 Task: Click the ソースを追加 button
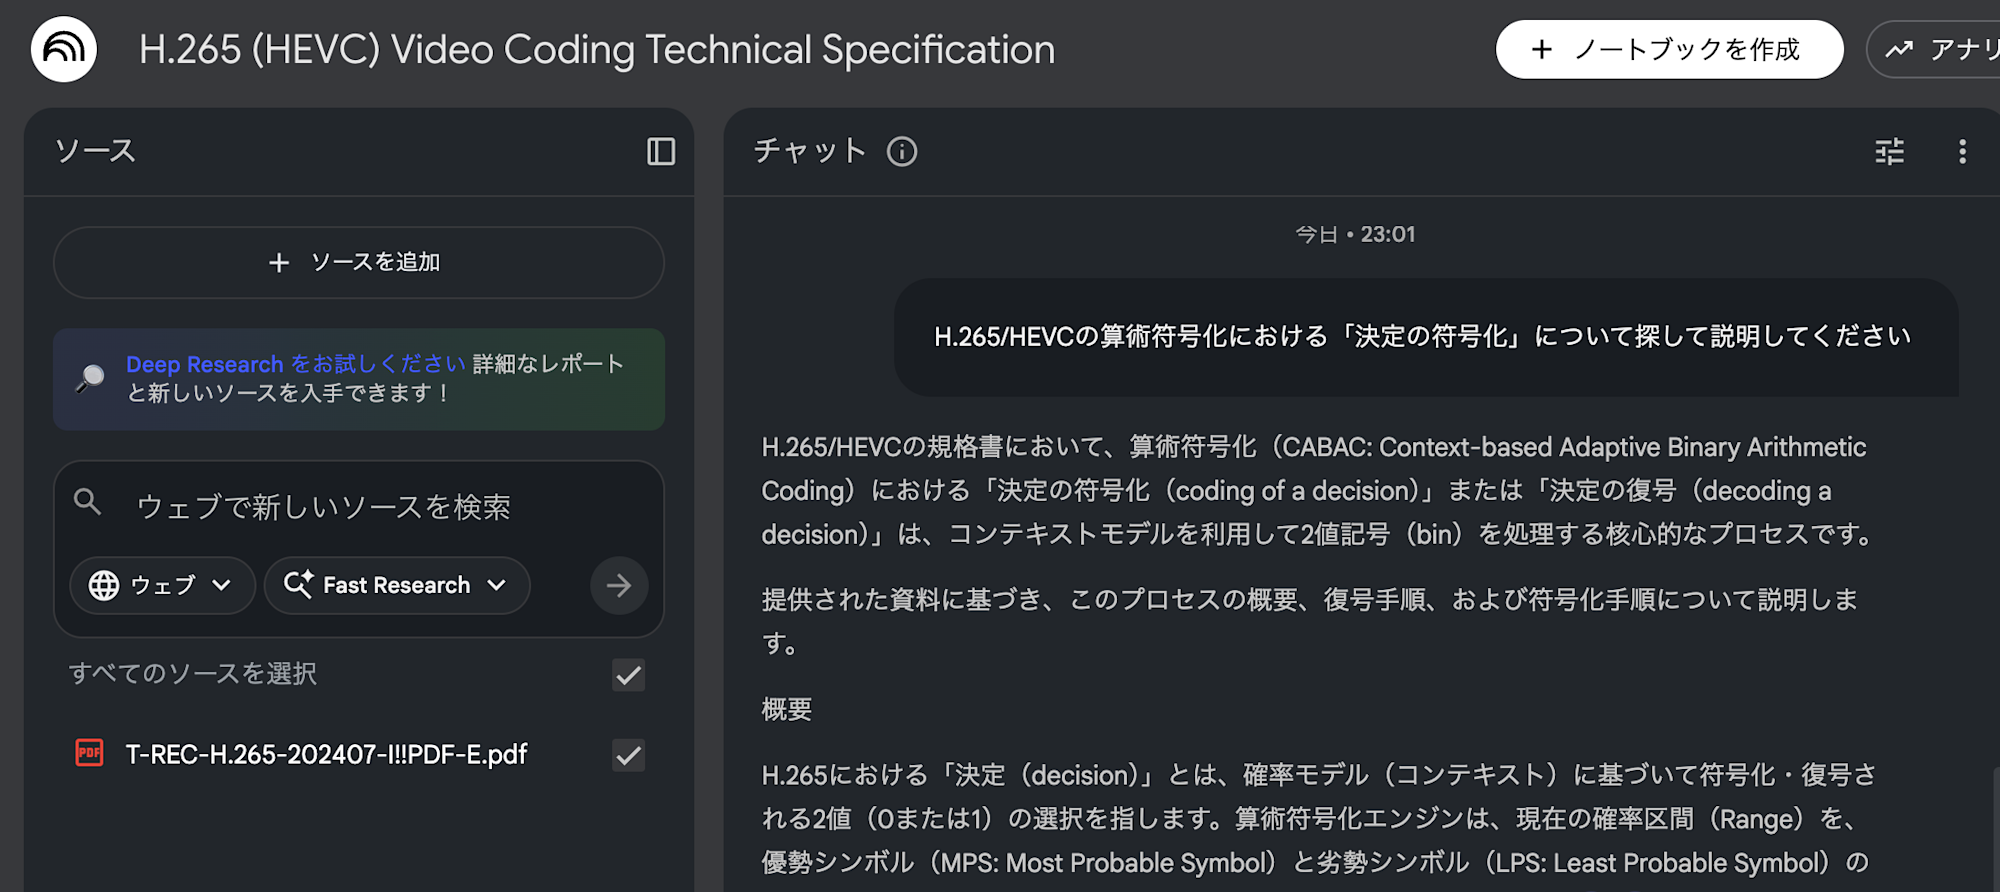click(358, 262)
